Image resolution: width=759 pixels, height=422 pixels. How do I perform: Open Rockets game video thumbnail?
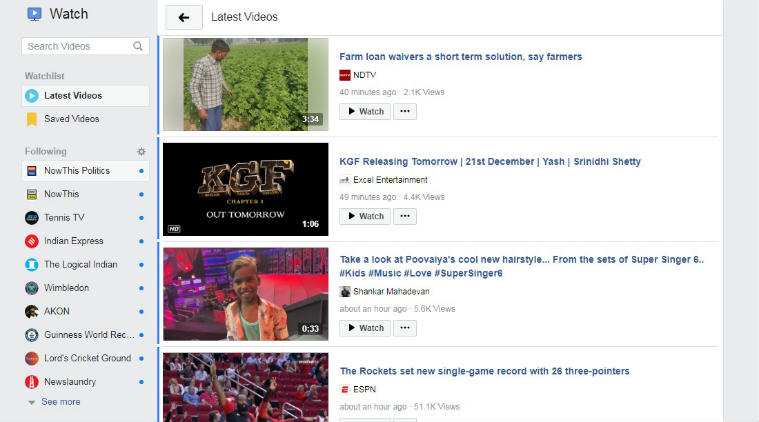(x=245, y=387)
